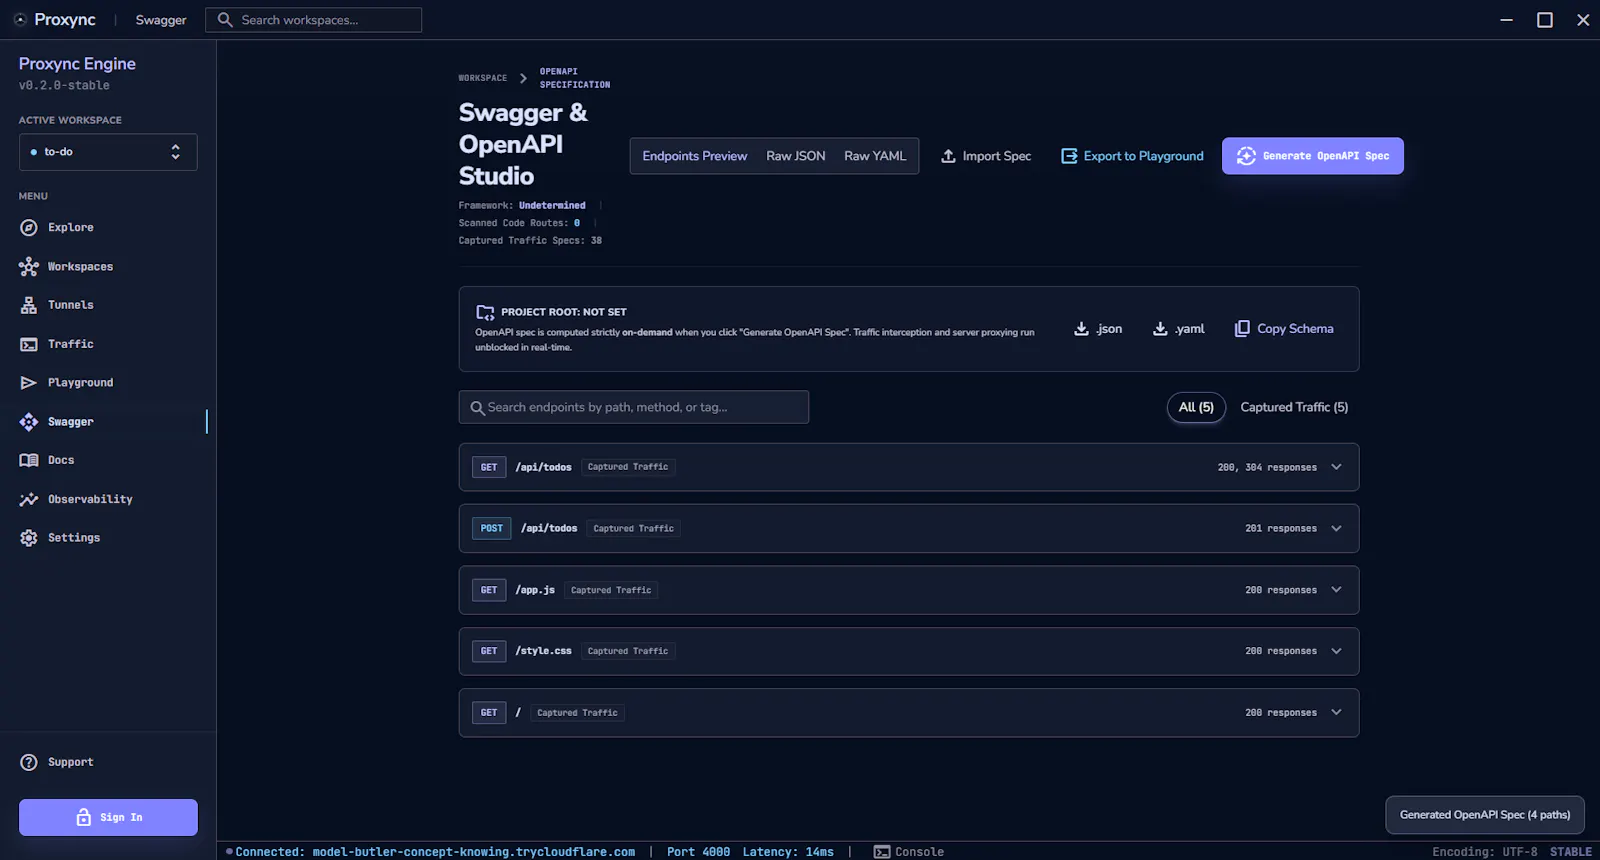Click the Copy Schema label

(1295, 329)
